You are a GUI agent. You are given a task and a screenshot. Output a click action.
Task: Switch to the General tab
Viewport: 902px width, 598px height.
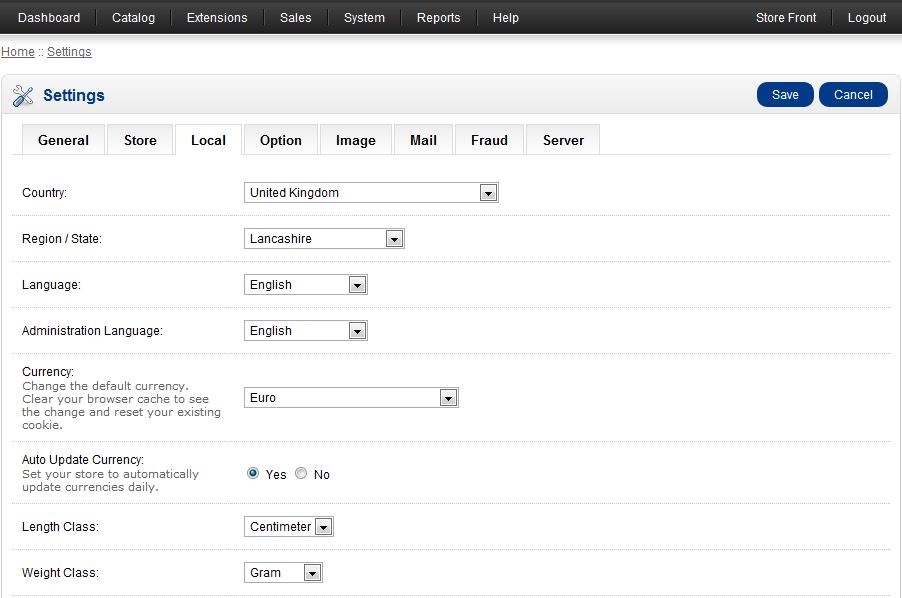[x=63, y=140]
